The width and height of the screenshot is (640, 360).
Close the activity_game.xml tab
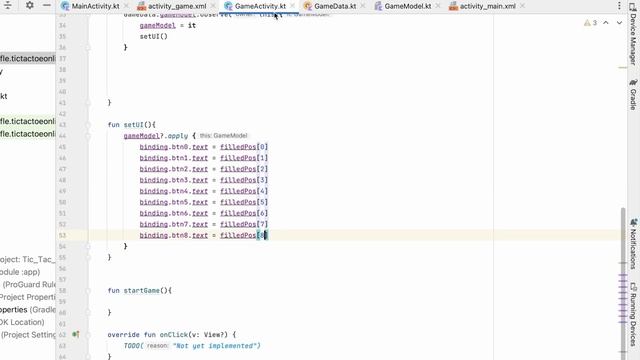click(213, 6)
